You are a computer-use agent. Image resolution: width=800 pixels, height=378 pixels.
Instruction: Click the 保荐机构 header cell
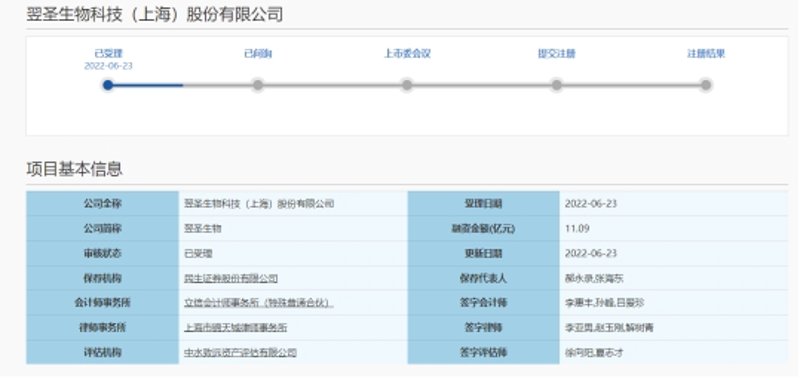pyautogui.click(x=103, y=279)
